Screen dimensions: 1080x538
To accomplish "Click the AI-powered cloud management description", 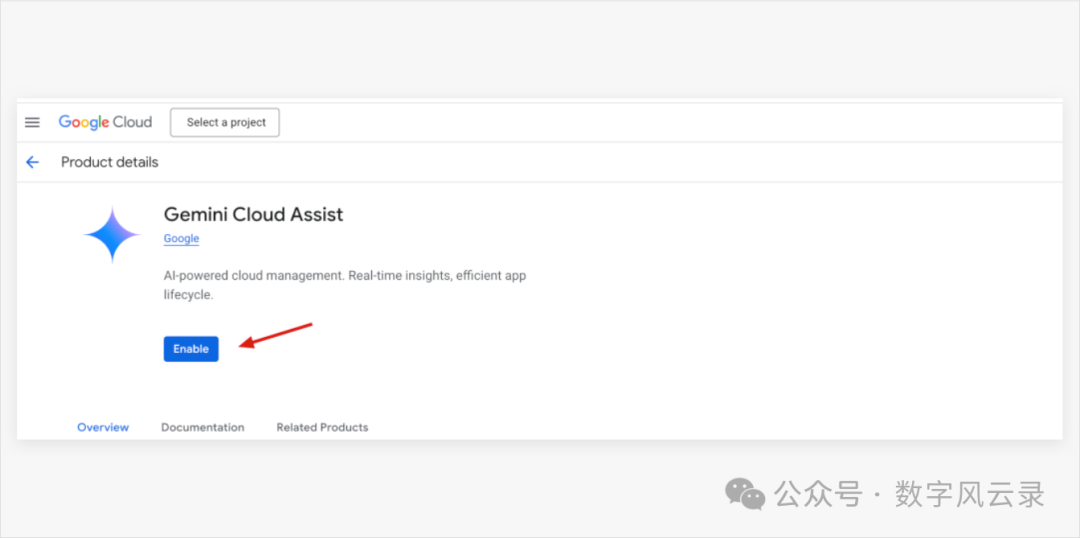I will (x=345, y=285).
